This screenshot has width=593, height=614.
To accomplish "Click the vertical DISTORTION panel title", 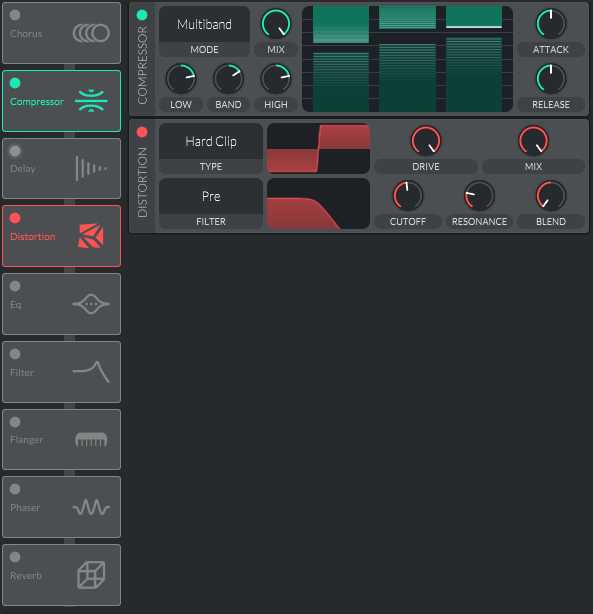I will (142, 182).
